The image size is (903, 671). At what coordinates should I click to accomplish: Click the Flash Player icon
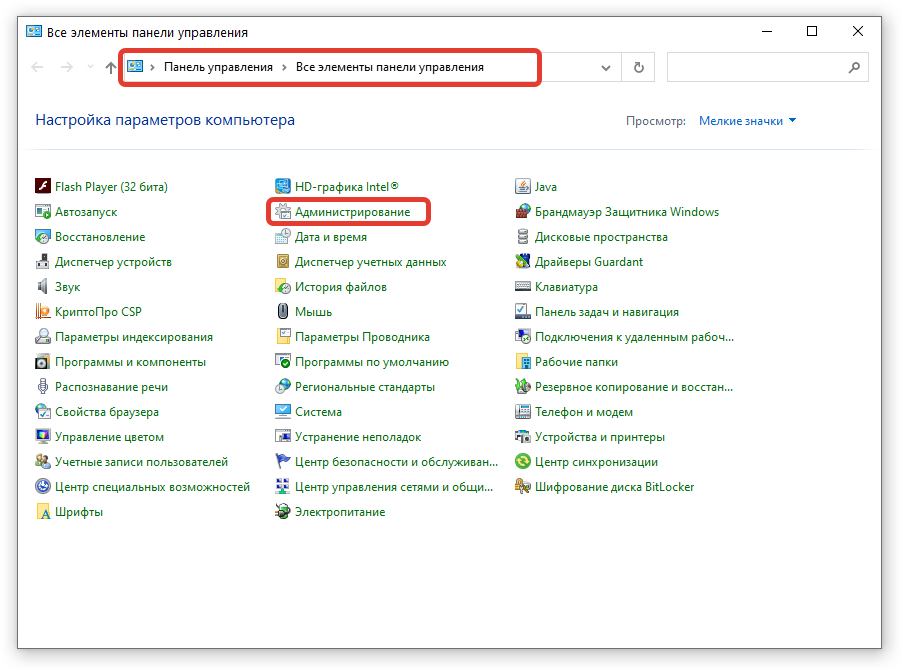coord(43,187)
